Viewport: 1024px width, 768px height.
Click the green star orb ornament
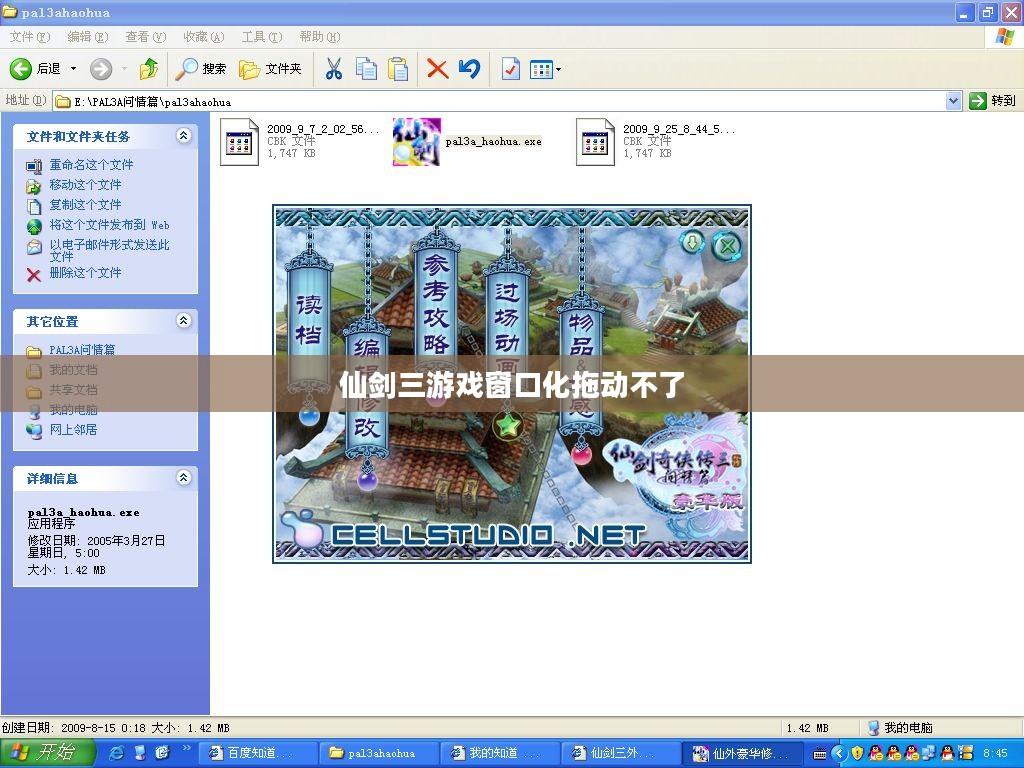507,426
